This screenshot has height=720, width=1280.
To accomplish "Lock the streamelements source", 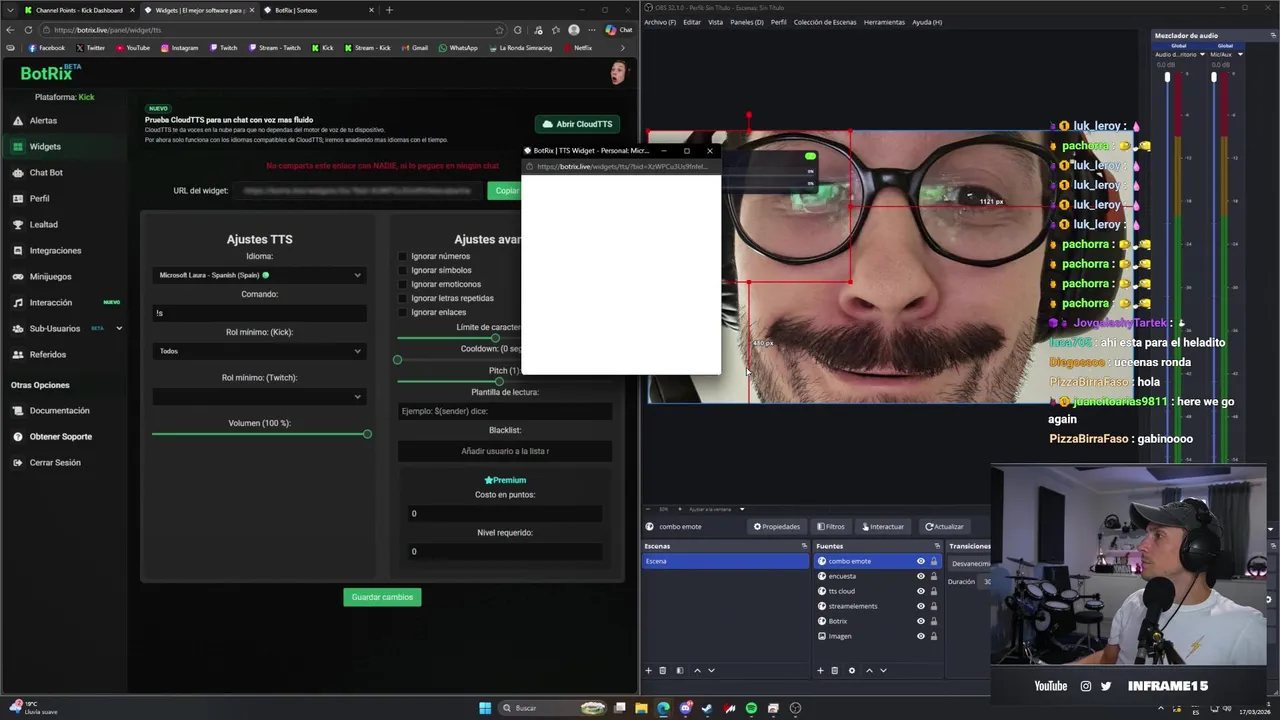I will point(934,606).
